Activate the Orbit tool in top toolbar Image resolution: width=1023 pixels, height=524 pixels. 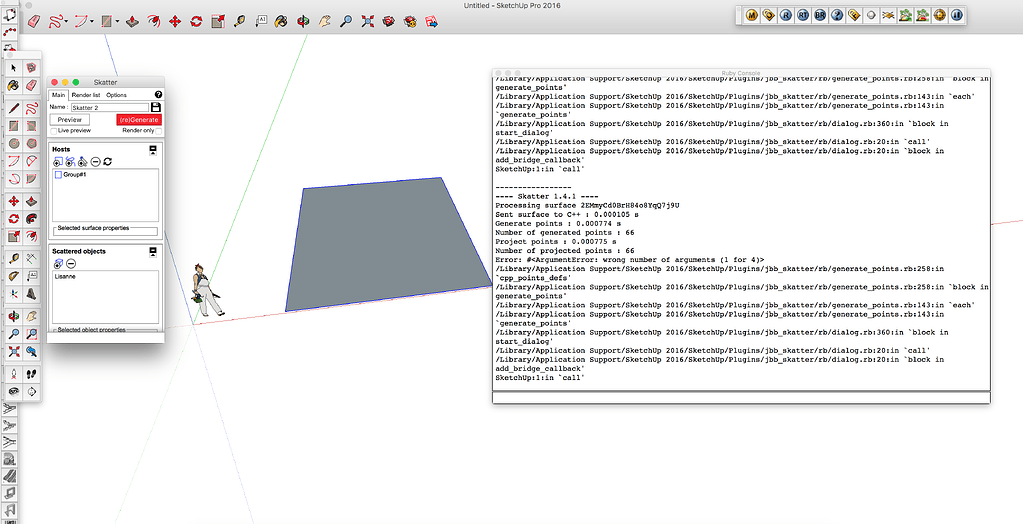[303, 22]
